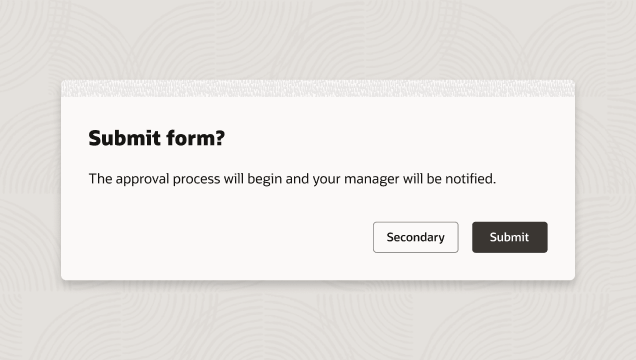Click the word "begin" in the message
The width and height of the screenshot is (636, 360).
264,179
